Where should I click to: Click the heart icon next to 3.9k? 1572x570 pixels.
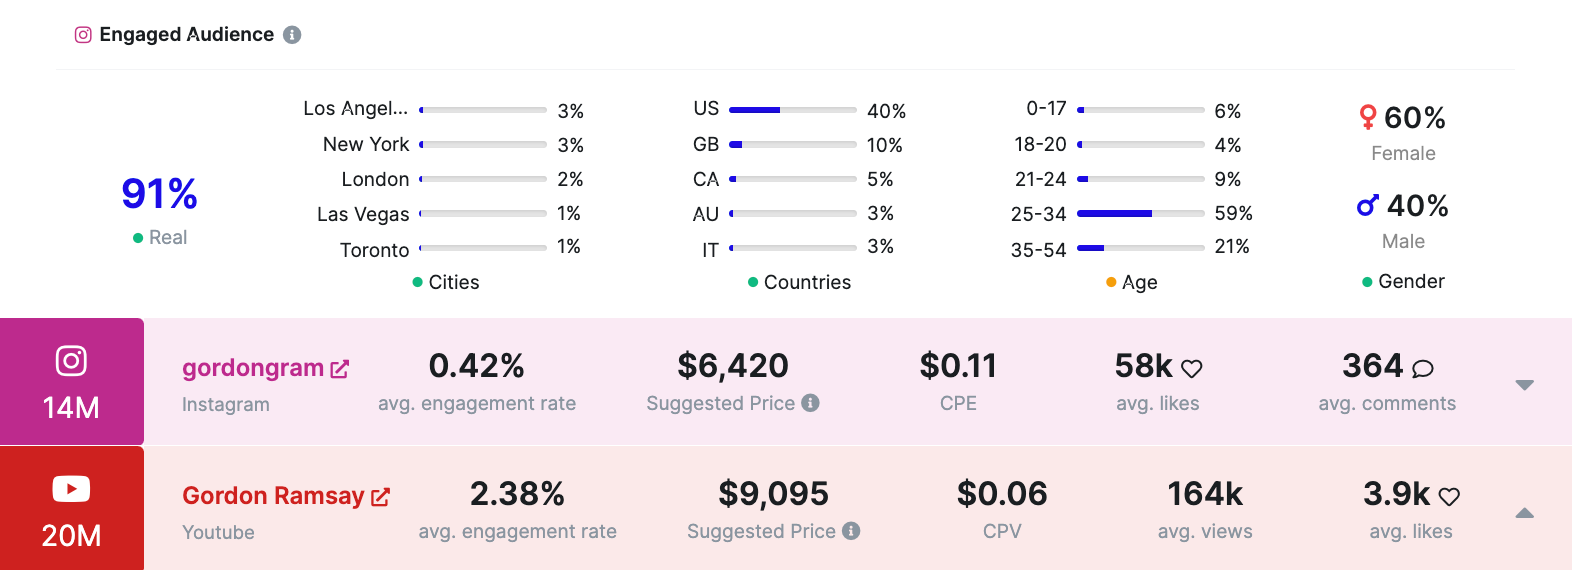(x=1449, y=497)
